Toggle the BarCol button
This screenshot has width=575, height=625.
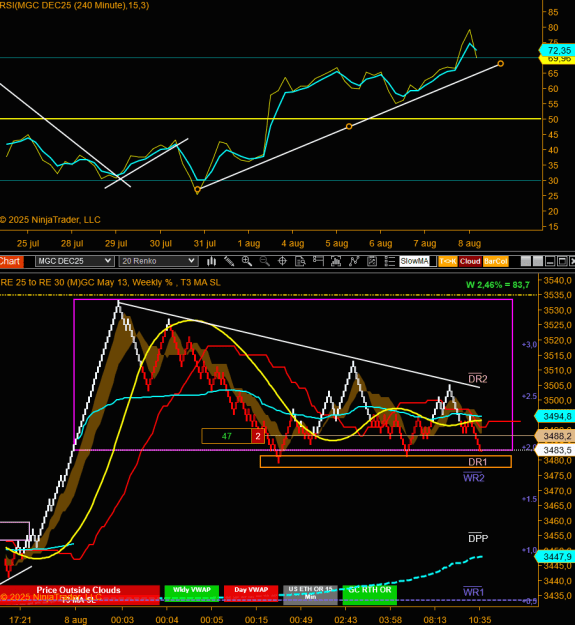pyautogui.click(x=496, y=261)
